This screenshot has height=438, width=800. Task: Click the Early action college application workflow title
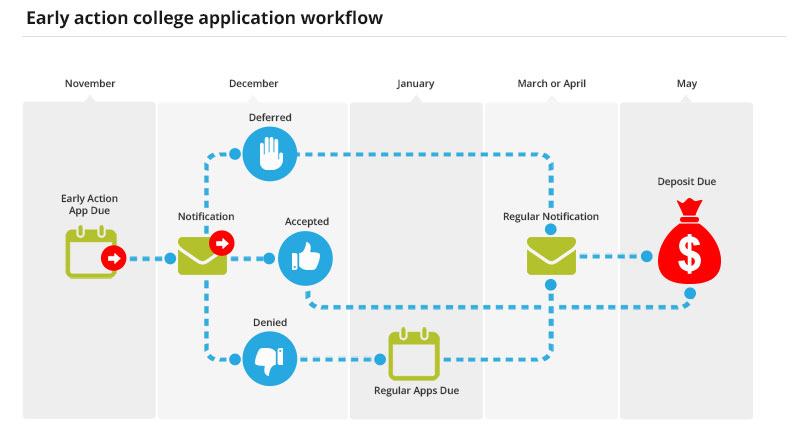(x=204, y=18)
